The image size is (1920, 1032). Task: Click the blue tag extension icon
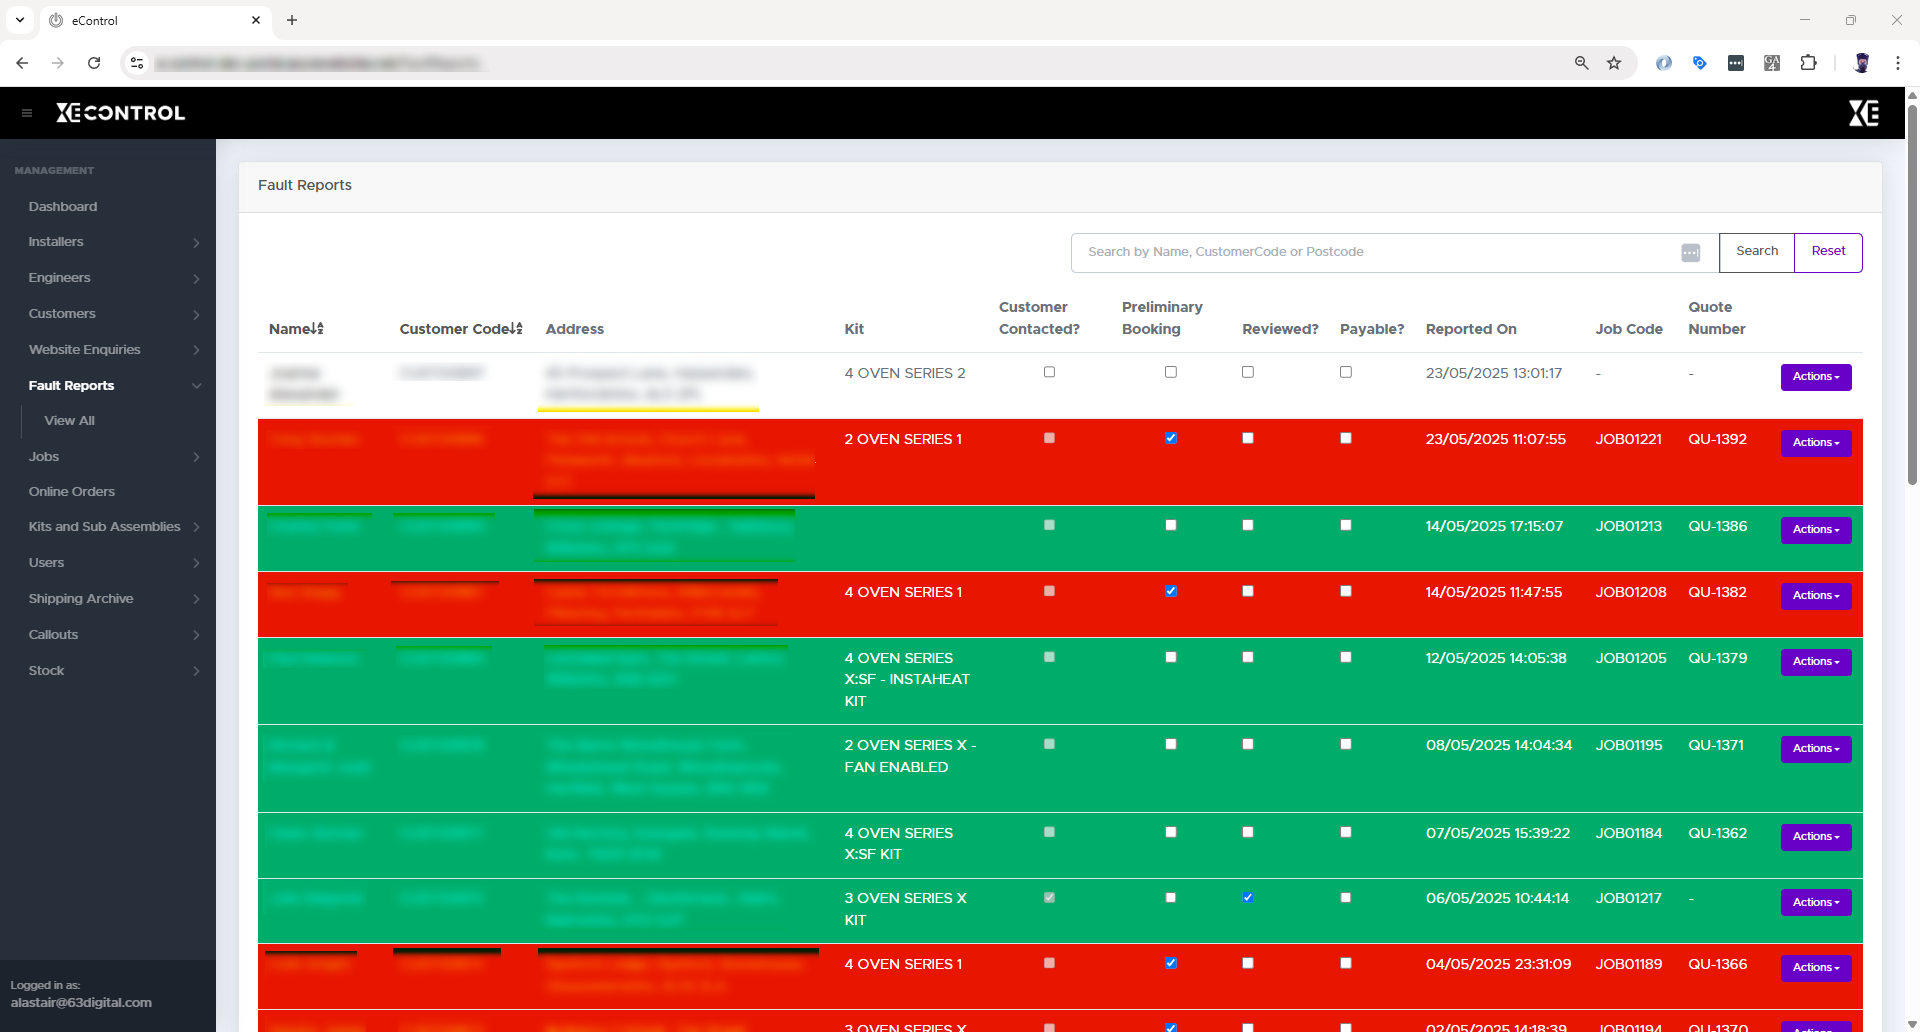click(1700, 63)
